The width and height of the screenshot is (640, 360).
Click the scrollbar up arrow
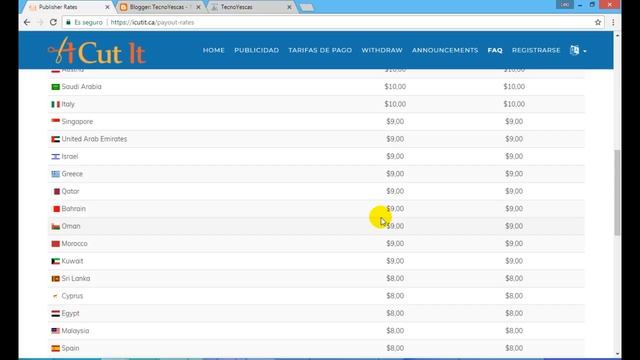[x=617, y=36]
